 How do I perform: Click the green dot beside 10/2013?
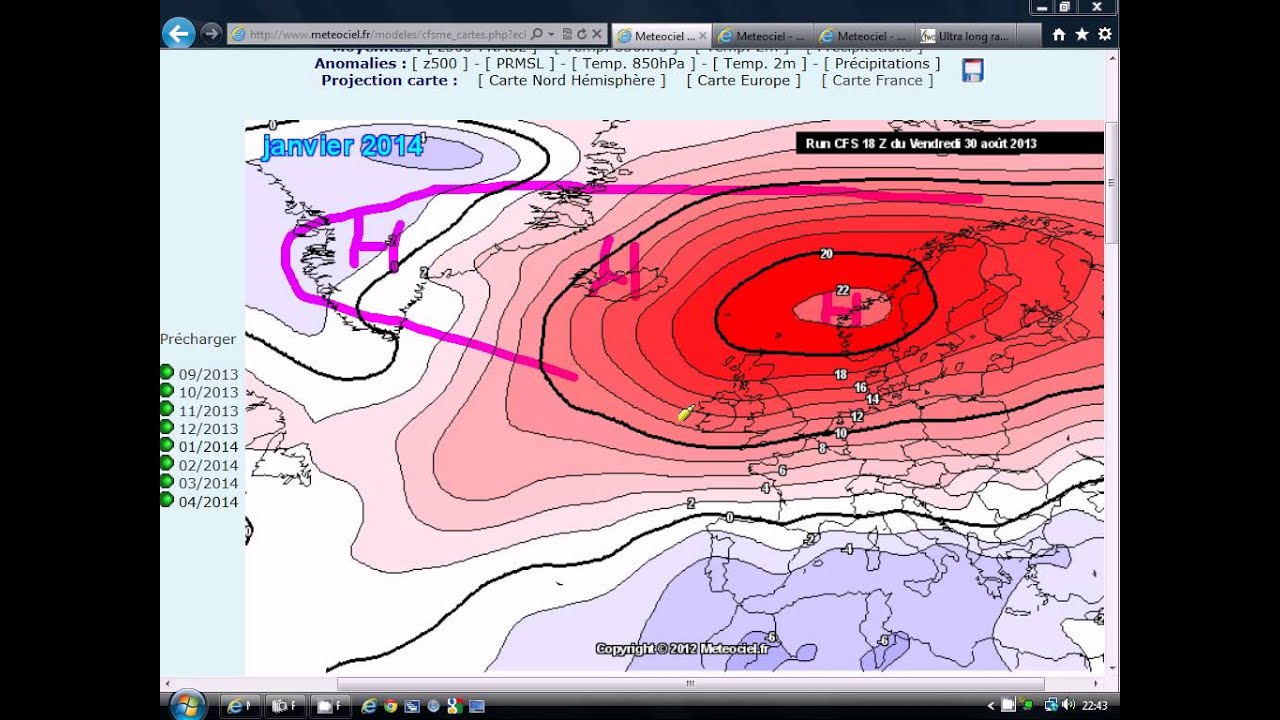click(167, 390)
